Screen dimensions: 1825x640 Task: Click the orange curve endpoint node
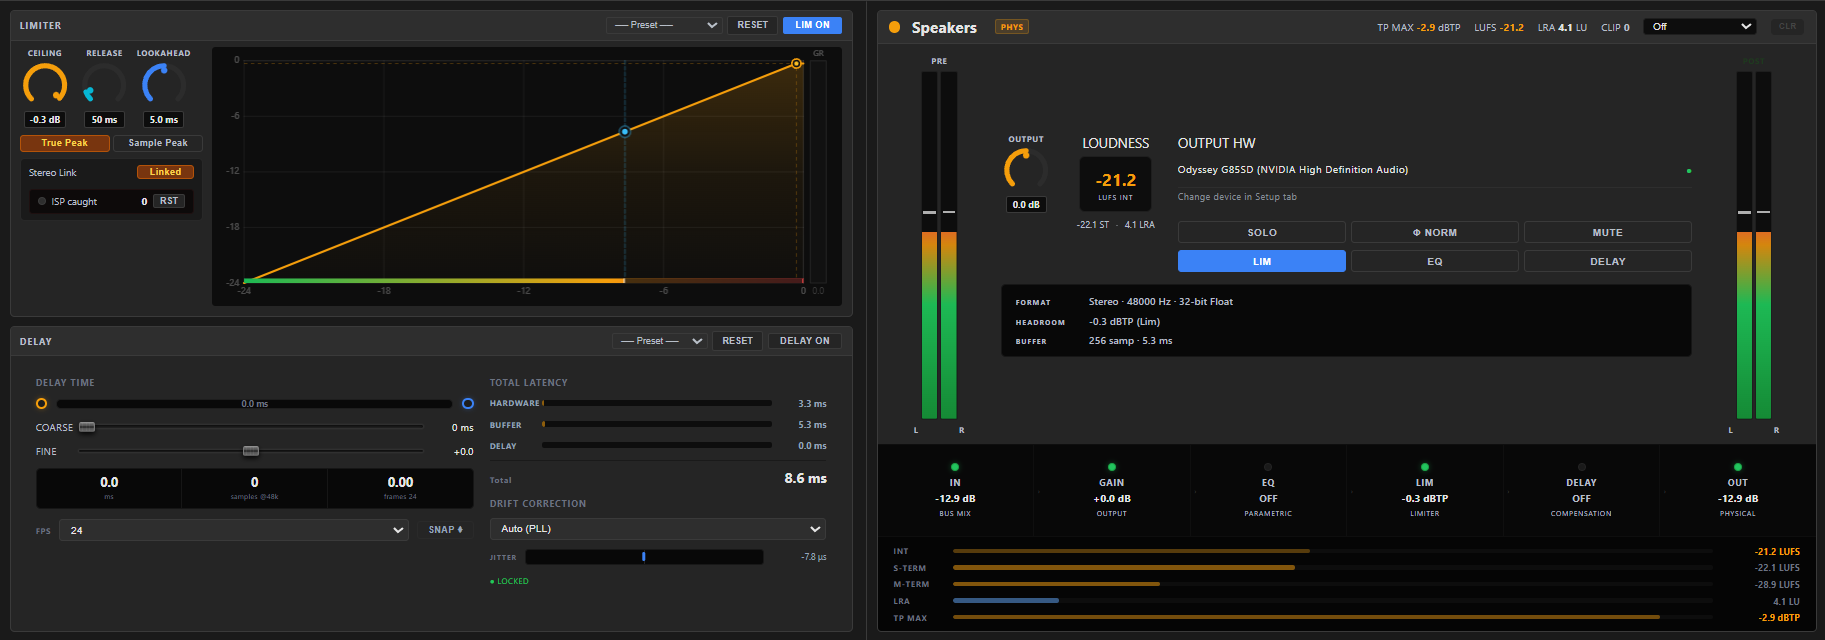(797, 63)
